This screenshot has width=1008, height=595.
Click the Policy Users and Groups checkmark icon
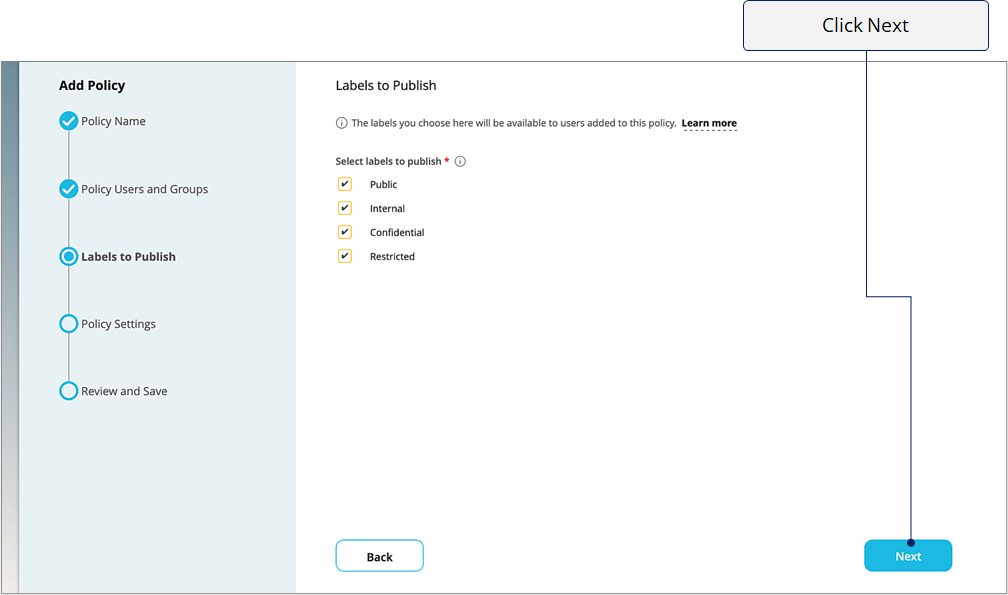[x=69, y=189]
